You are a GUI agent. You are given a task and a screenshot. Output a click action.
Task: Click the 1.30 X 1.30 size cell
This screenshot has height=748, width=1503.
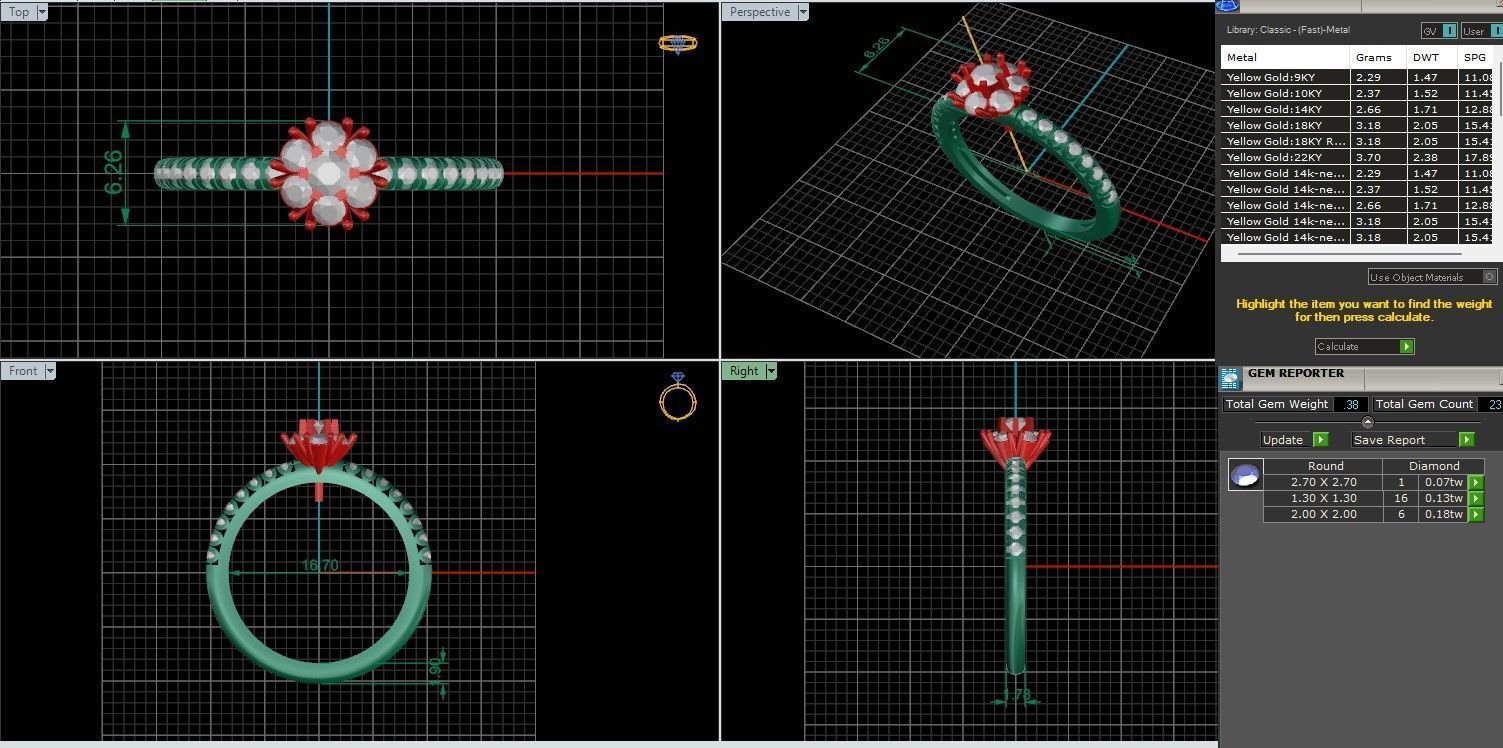(x=1323, y=499)
